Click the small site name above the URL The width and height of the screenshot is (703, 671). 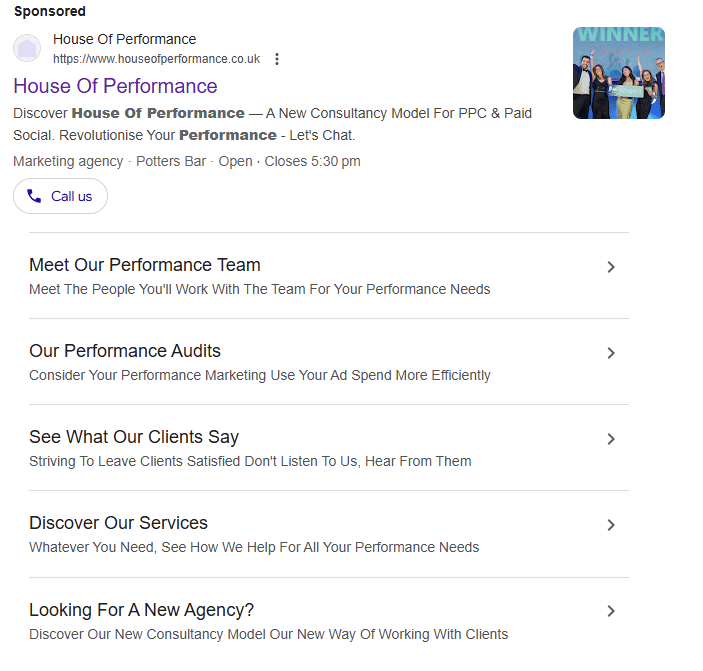(x=124, y=39)
